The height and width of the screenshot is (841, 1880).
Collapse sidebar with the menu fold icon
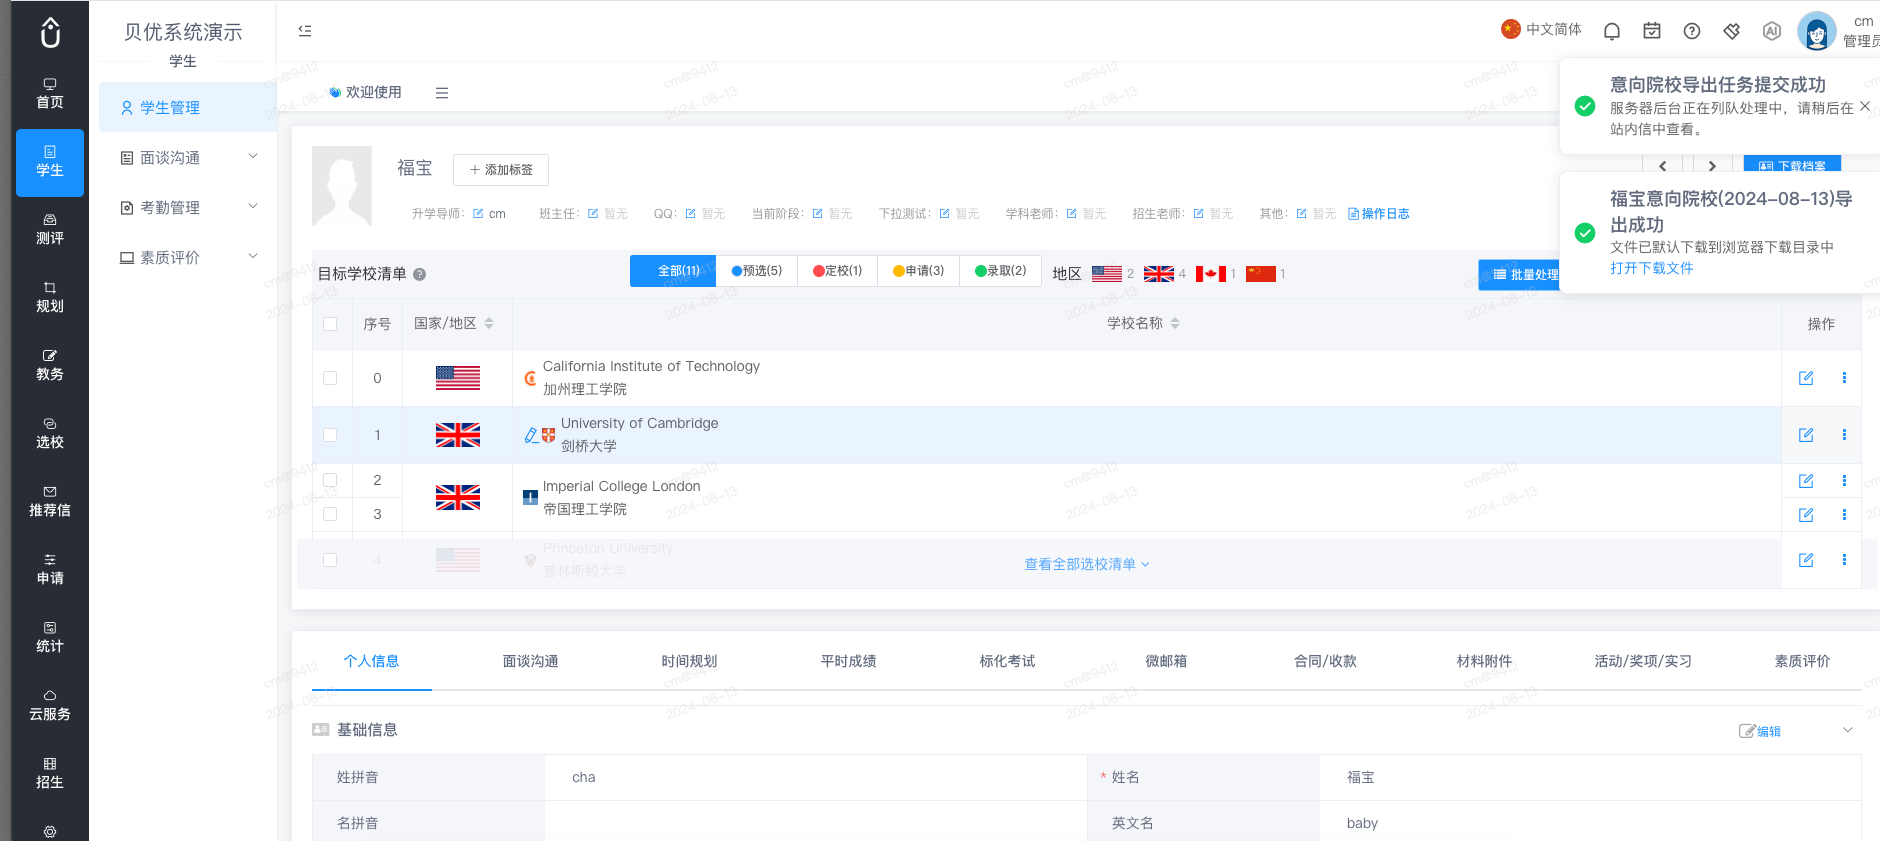(305, 31)
